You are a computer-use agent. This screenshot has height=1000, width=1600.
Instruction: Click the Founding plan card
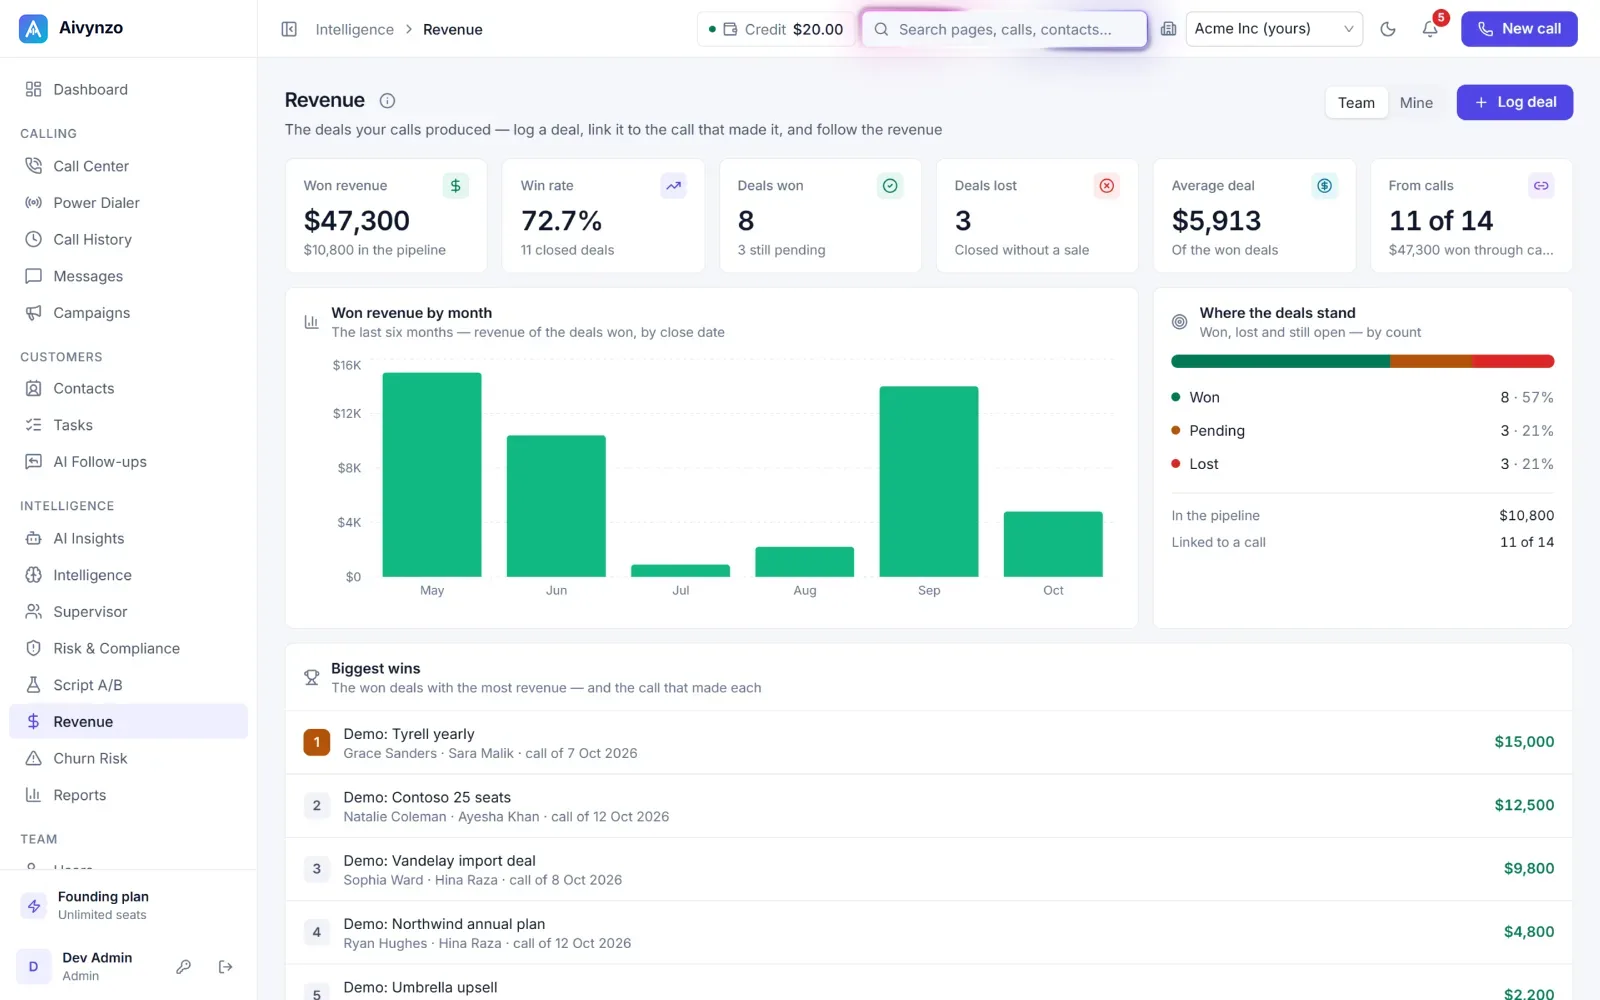click(128, 905)
